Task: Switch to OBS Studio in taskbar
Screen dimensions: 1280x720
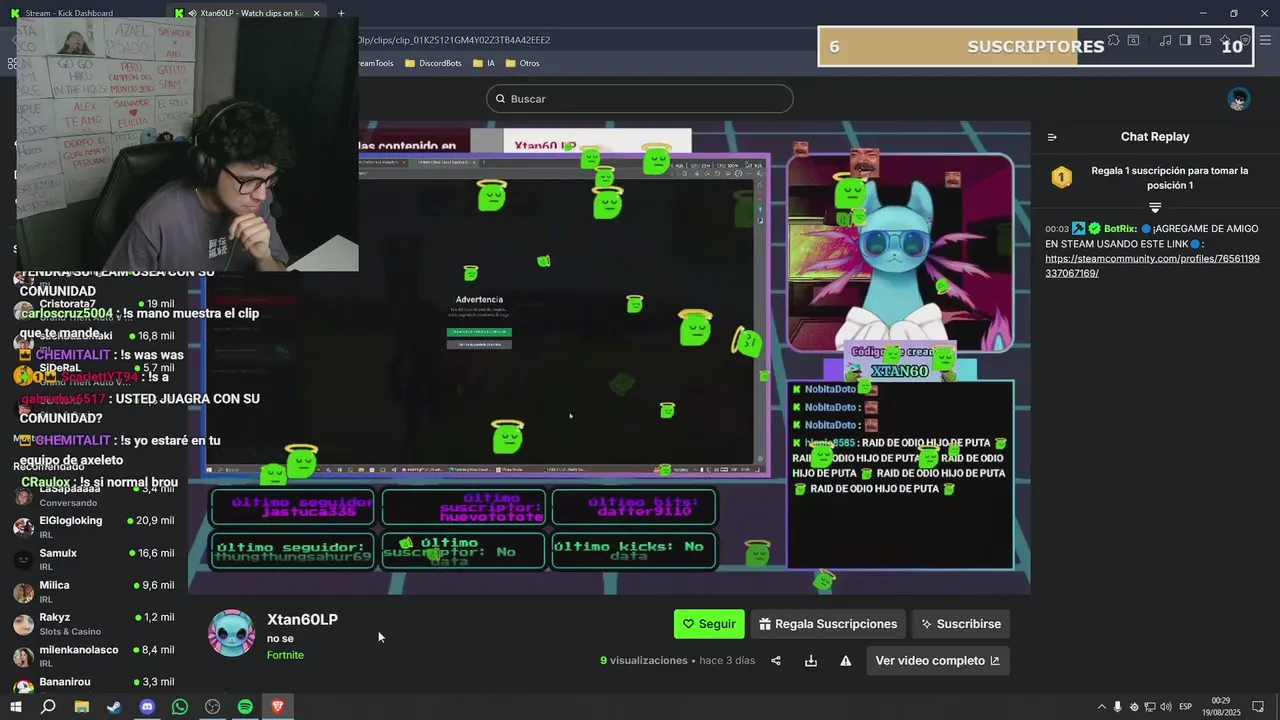Action: point(213,707)
